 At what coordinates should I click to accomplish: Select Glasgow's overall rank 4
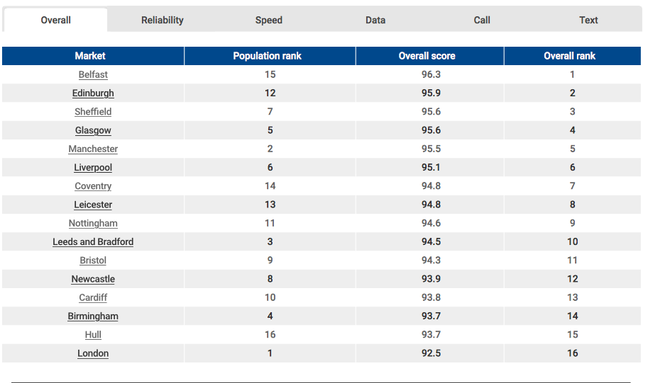[572, 130]
